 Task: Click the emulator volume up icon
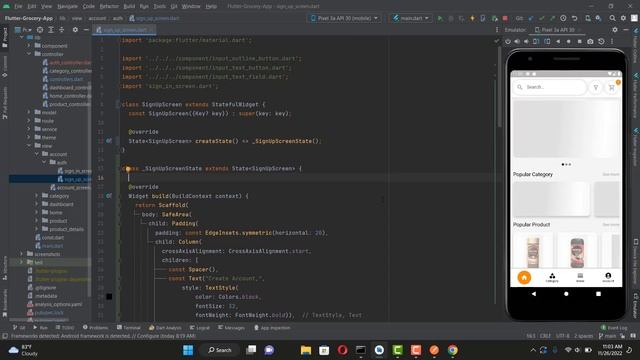point(517,41)
